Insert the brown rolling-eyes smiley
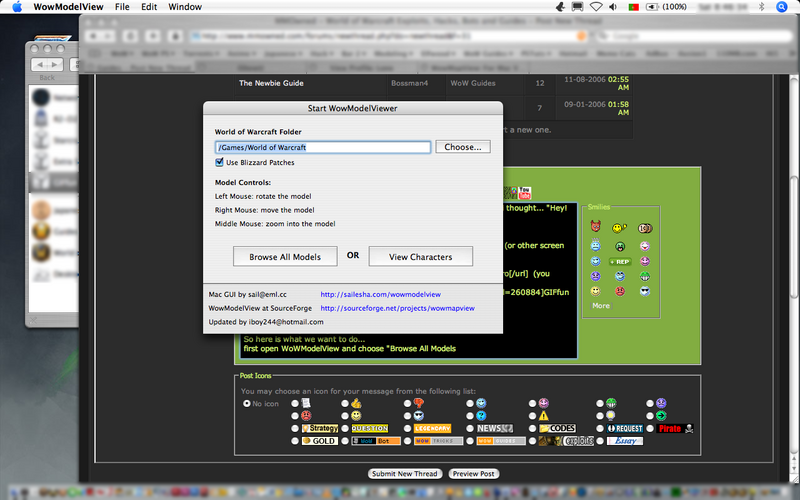 pyautogui.click(x=645, y=228)
